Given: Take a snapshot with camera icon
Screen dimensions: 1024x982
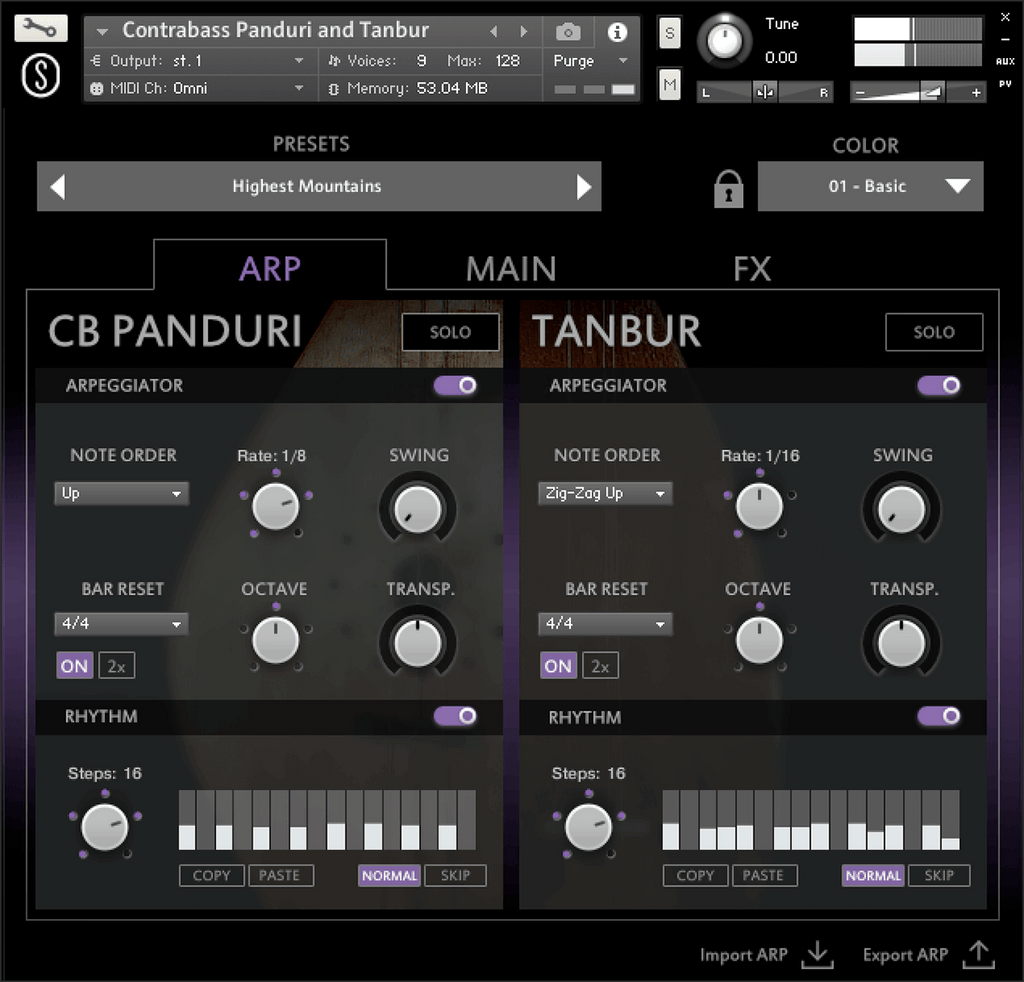Looking at the screenshot, I should (568, 31).
